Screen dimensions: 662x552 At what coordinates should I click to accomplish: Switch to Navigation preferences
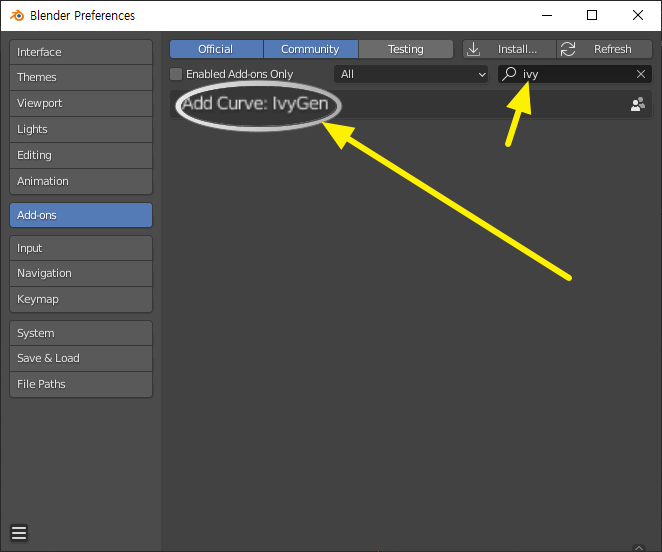pos(81,273)
